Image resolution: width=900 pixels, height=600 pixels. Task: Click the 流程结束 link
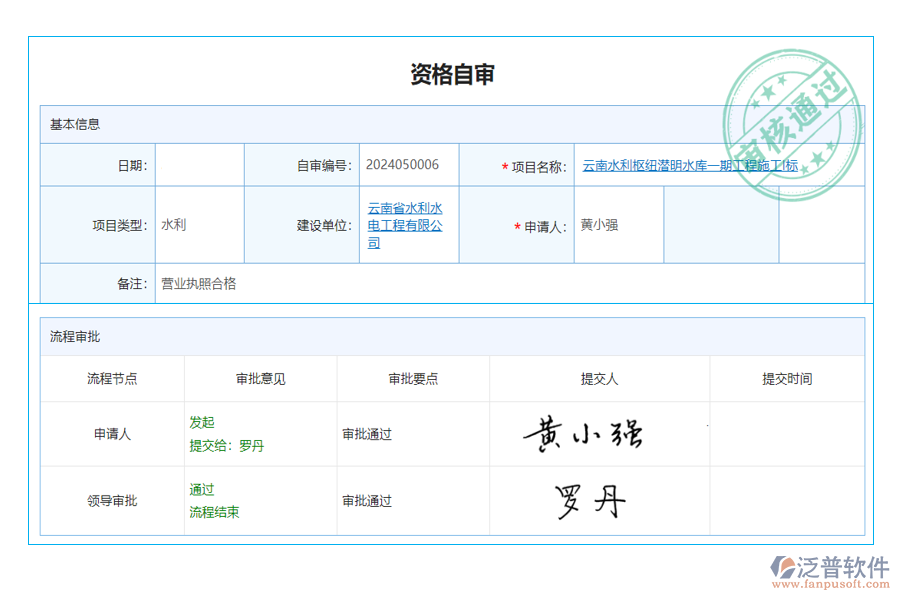coord(213,511)
